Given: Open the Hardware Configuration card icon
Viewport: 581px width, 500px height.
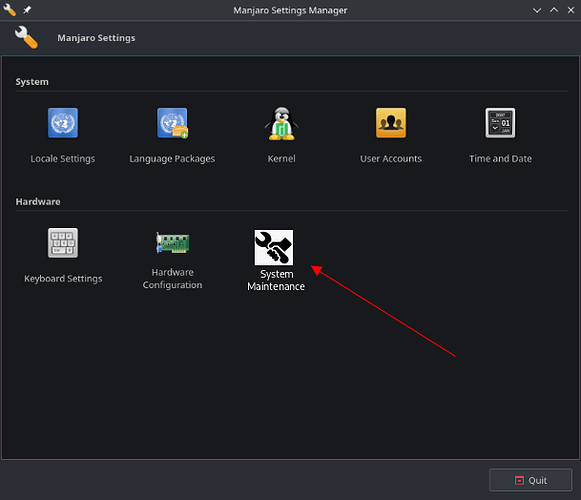Looking at the screenshot, I should [x=172, y=243].
